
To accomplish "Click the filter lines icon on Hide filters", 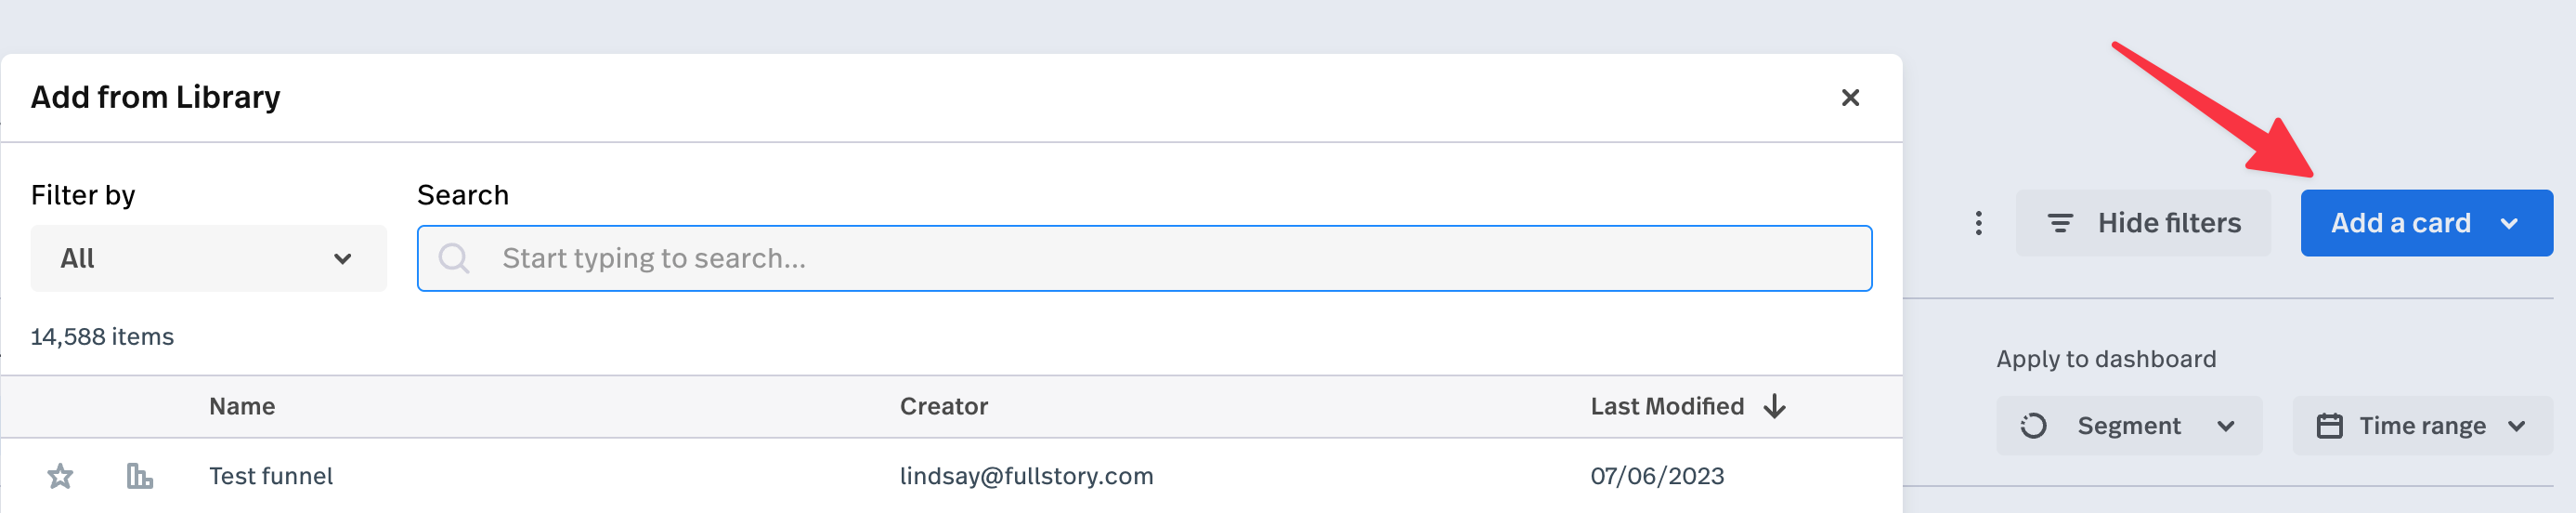I will point(2060,223).
